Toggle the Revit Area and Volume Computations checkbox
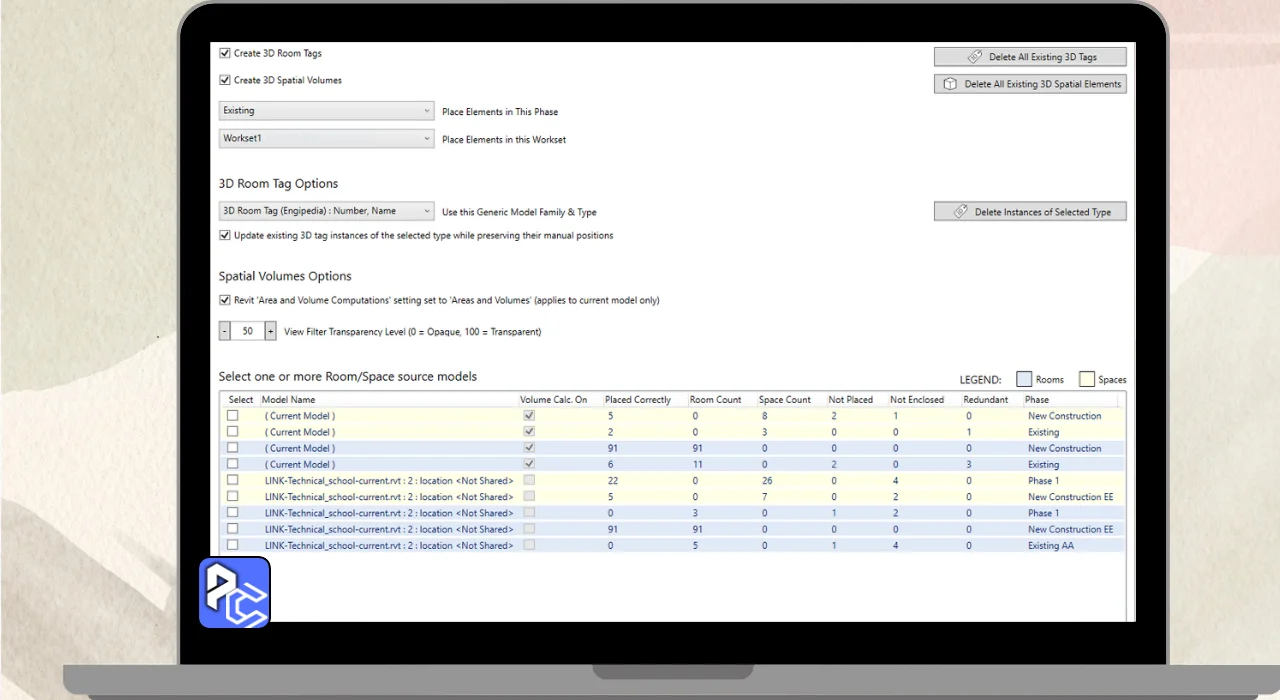The height and width of the screenshot is (700, 1280). [225, 300]
